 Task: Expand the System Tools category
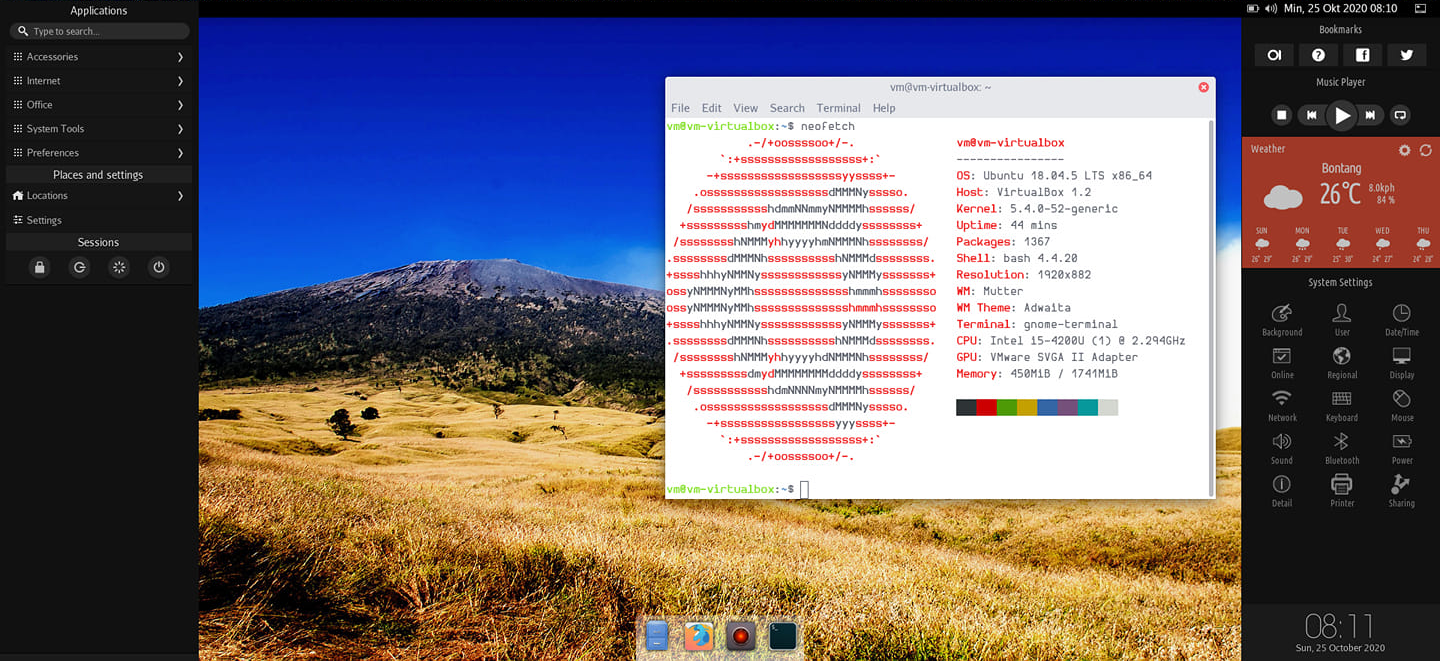(98, 129)
